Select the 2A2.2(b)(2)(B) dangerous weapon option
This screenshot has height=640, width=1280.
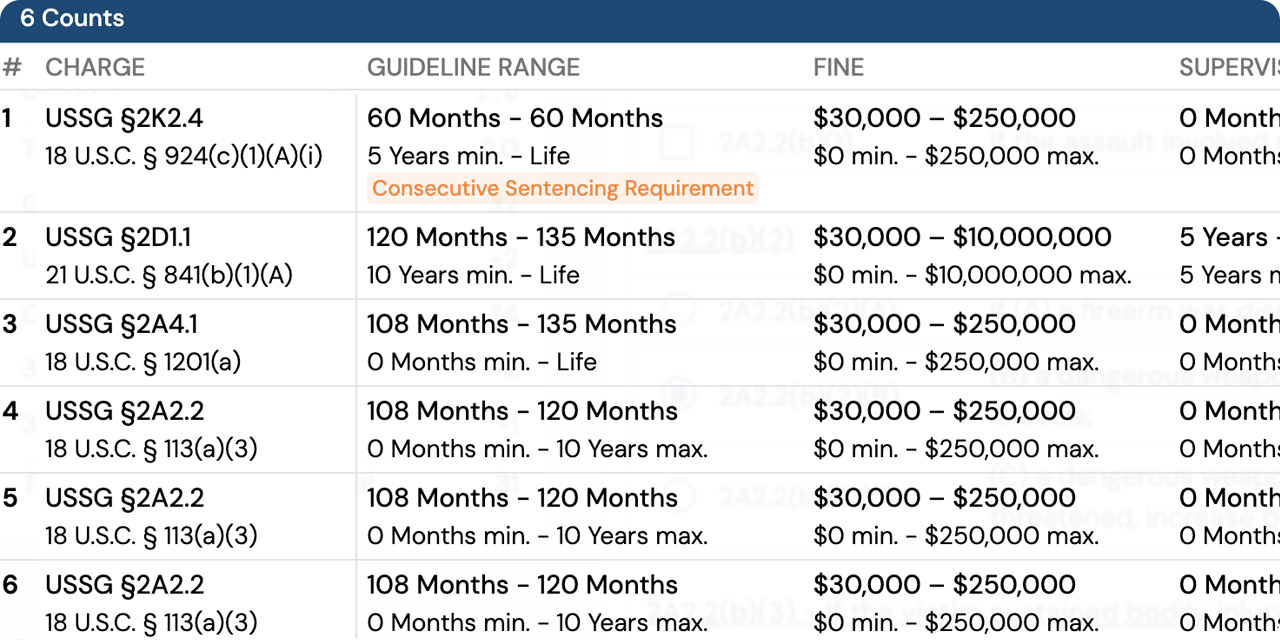point(677,392)
